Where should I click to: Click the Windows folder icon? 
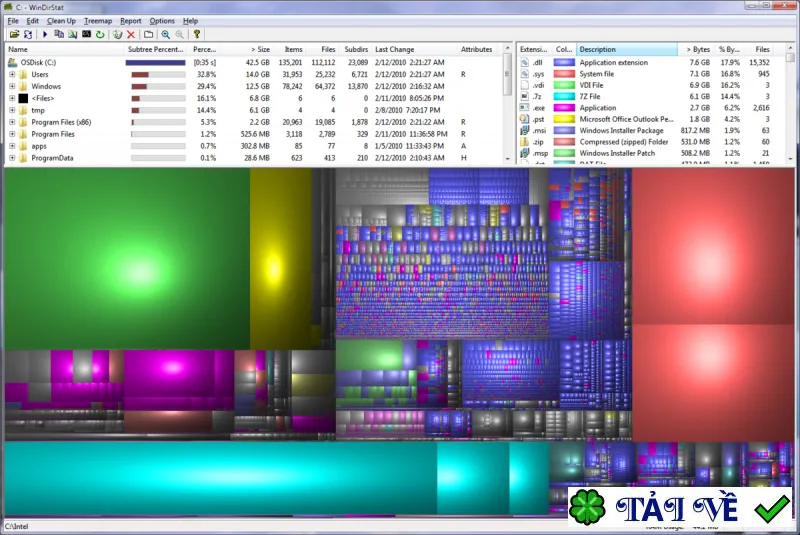23,86
